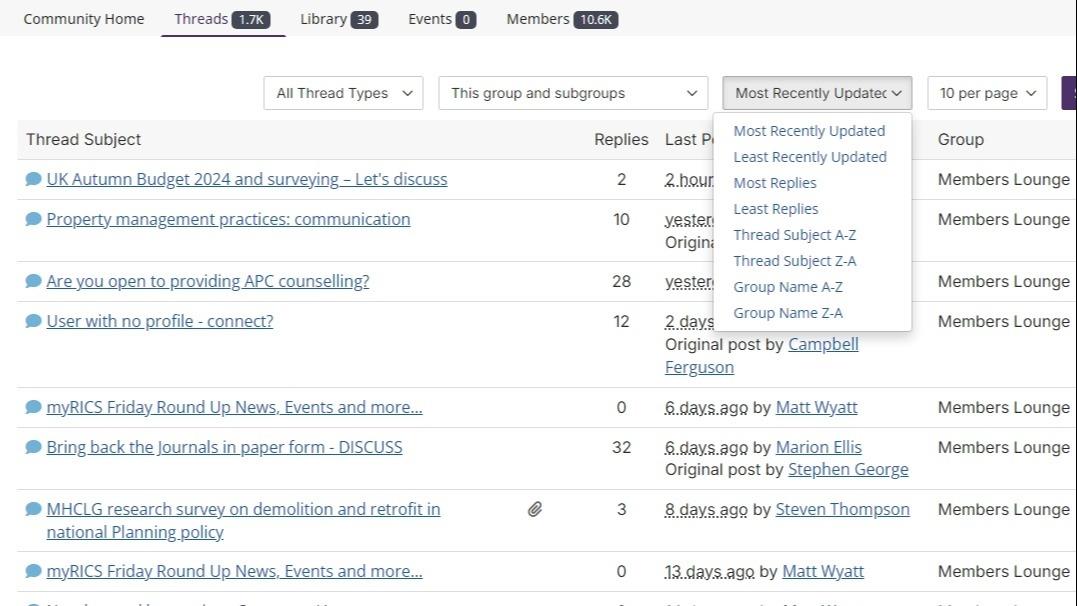
Task: Click chat icon beside APC counselling thread
Action: point(33,281)
